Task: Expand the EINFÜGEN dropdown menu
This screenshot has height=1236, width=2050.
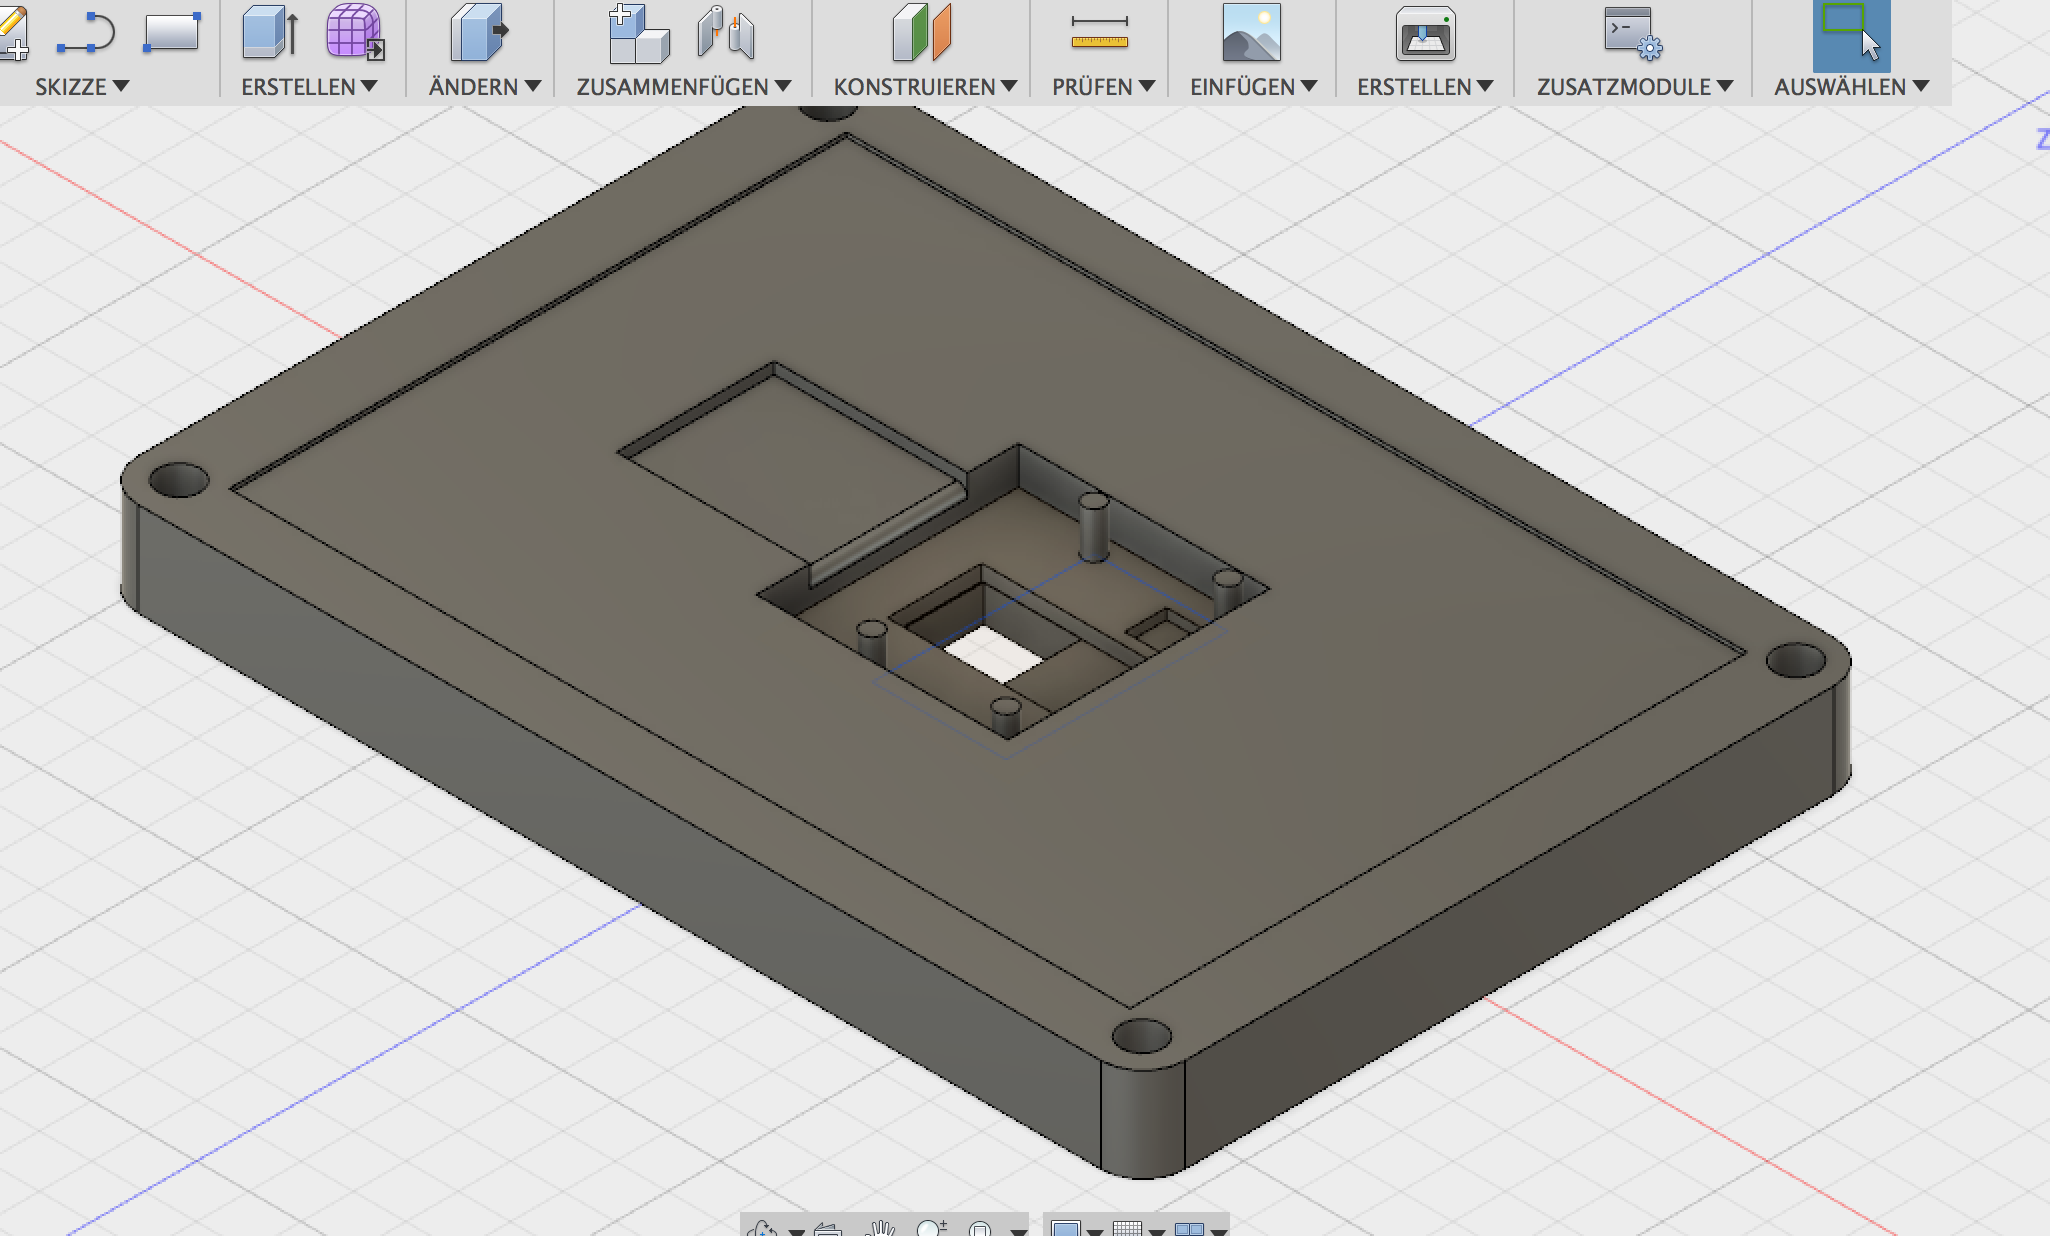Action: click(1253, 87)
